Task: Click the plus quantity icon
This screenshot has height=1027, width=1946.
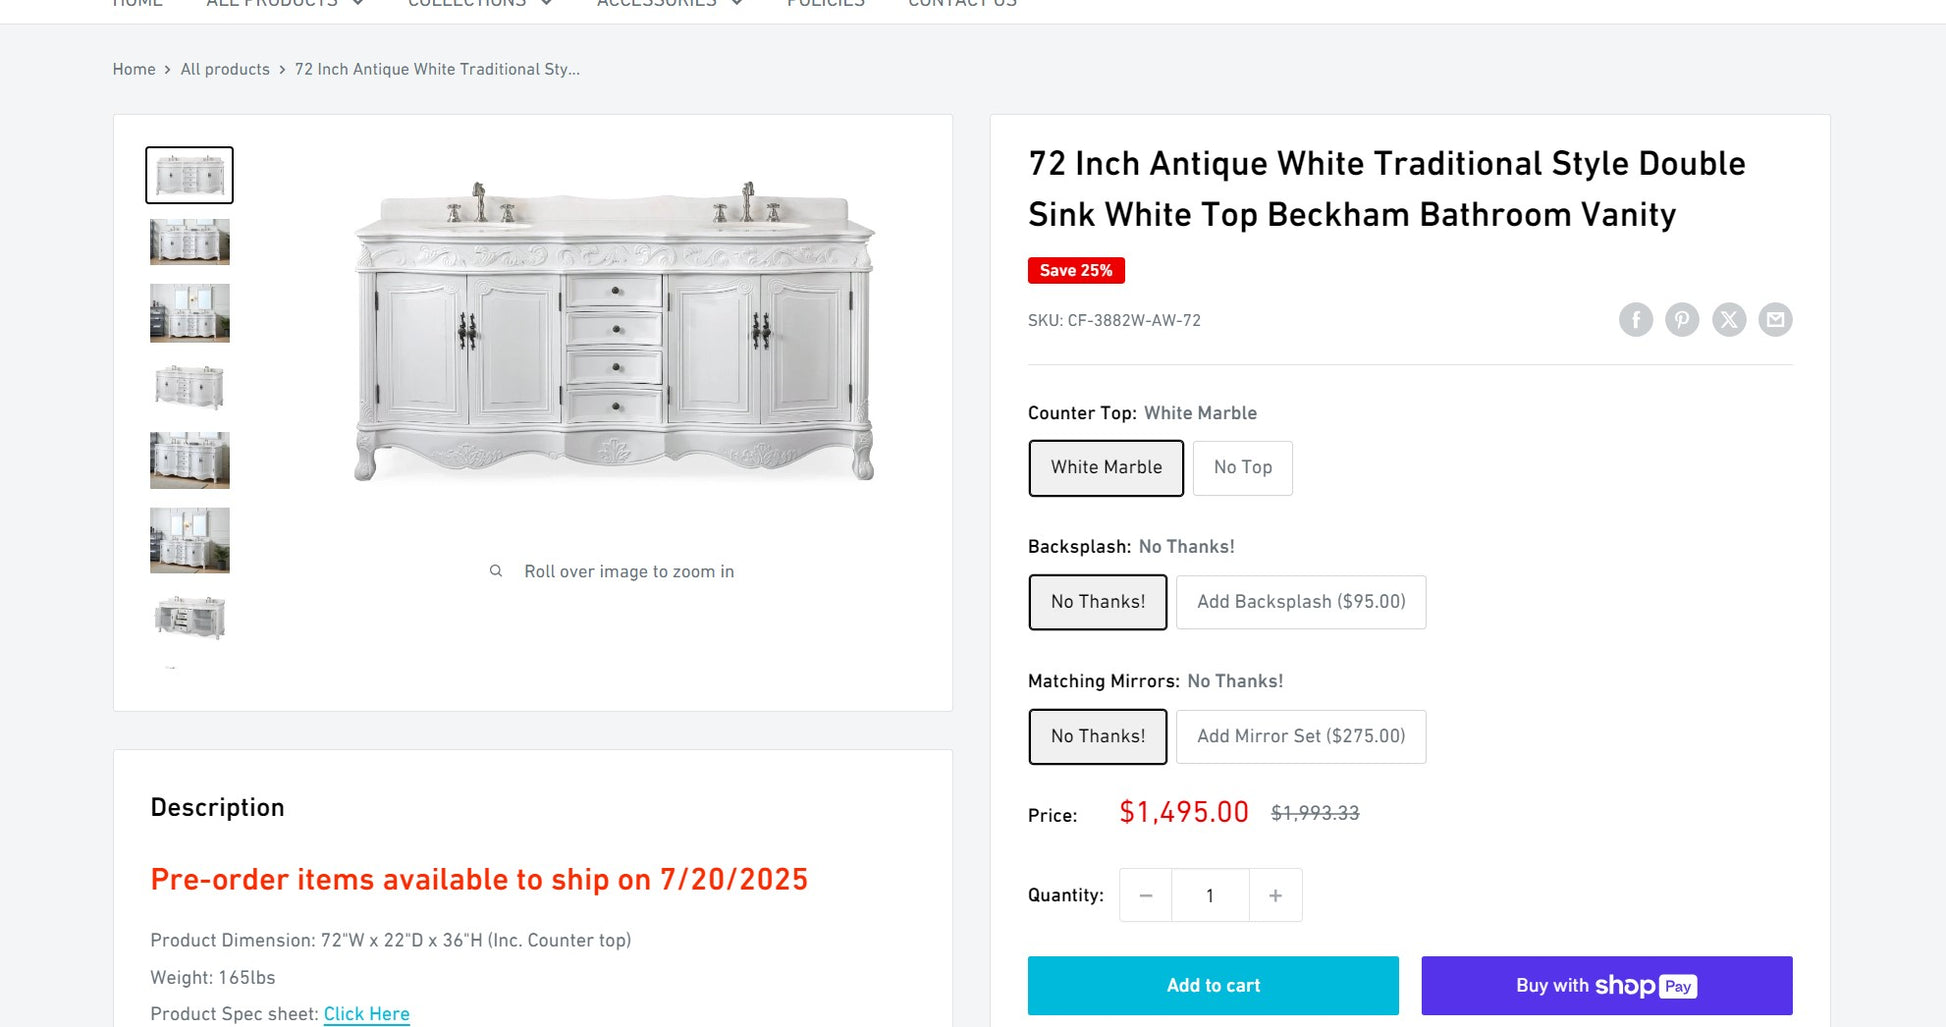Action: [x=1275, y=896]
